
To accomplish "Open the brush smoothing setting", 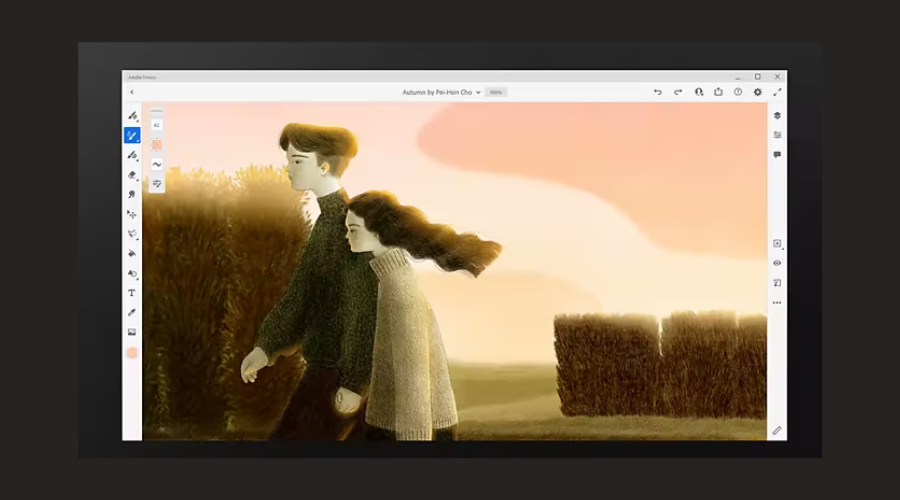I will click(157, 165).
